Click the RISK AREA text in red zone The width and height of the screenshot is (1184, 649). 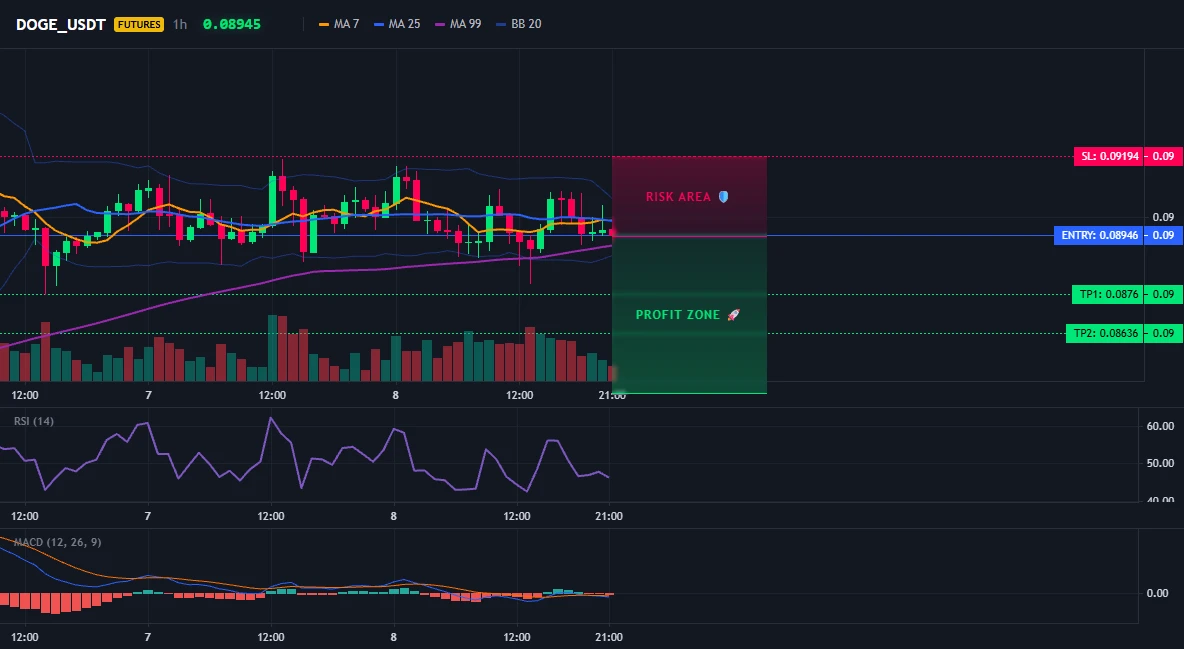678,196
